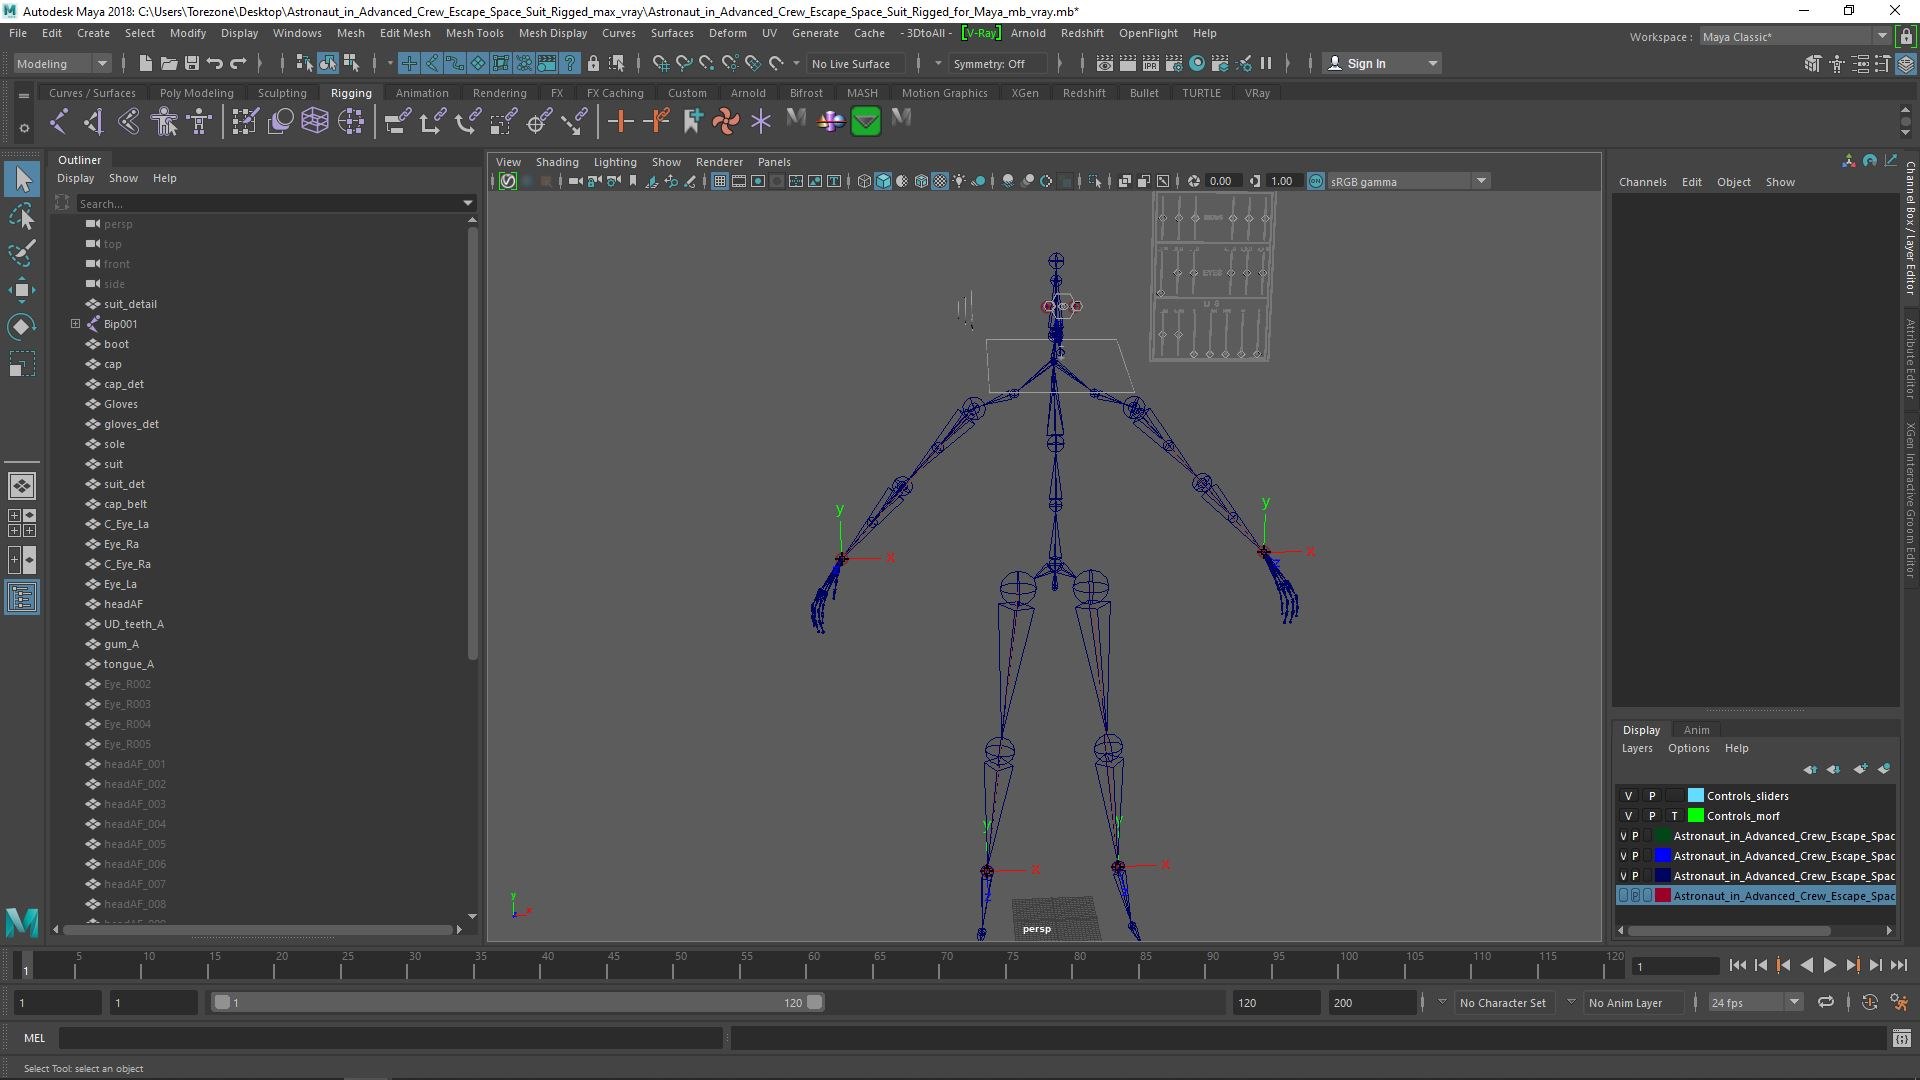
Task: Open the Deform menu
Action: 727,33
